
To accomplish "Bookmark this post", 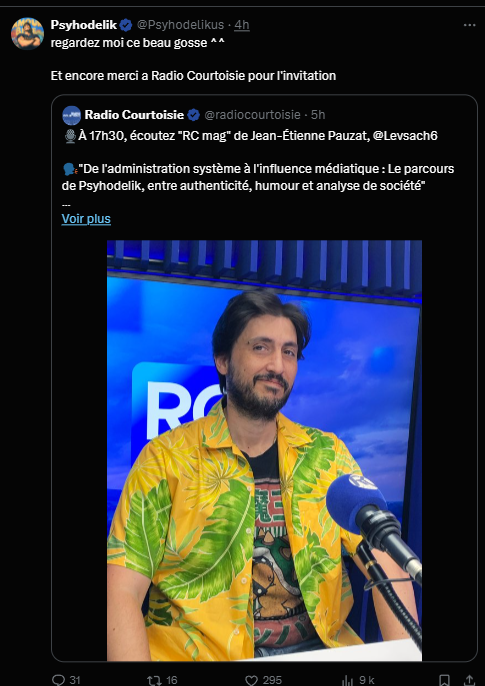I will pos(444,680).
